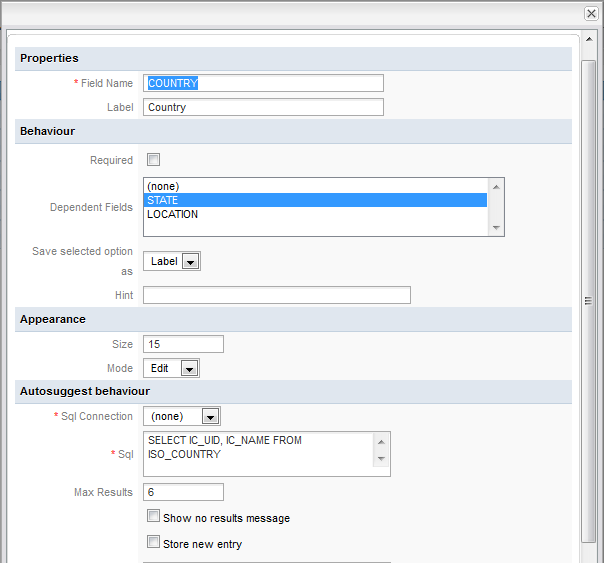Click the Hint text field
This screenshot has height=563, width=604.
(276, 295)
